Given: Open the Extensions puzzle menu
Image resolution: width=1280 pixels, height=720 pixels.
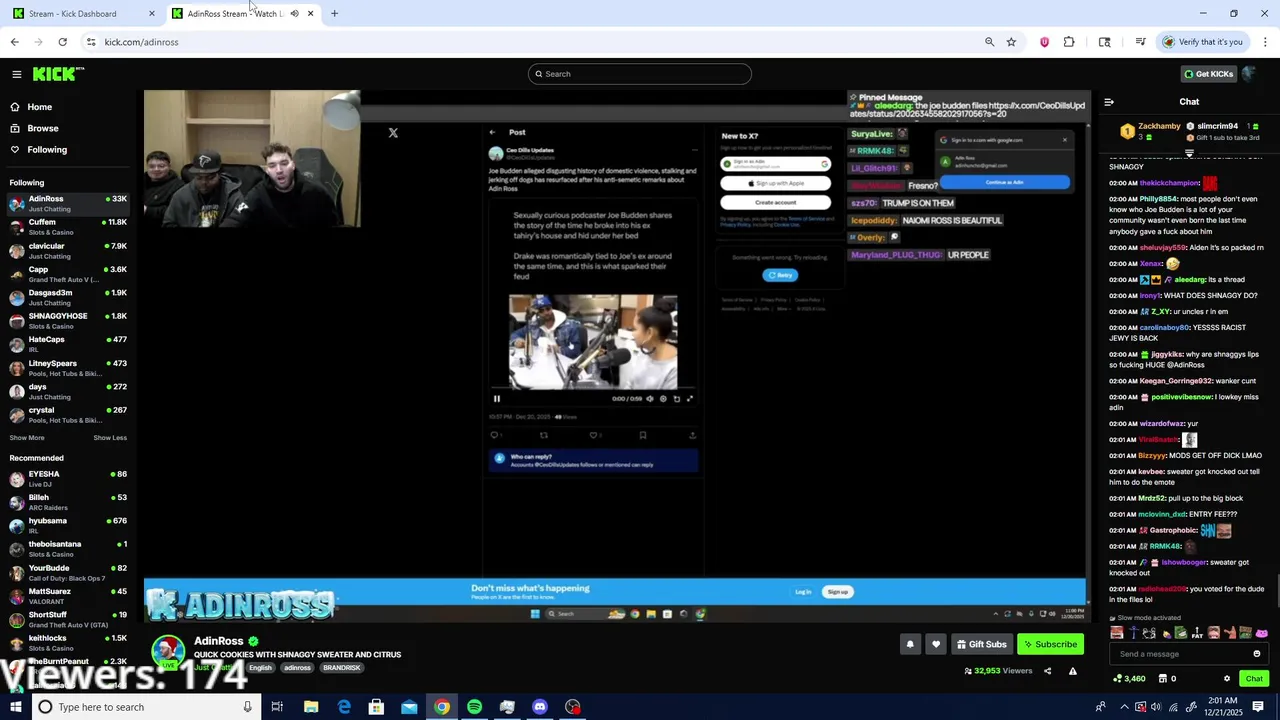Looking at the screenshot, I should (x=1069, y=42).
